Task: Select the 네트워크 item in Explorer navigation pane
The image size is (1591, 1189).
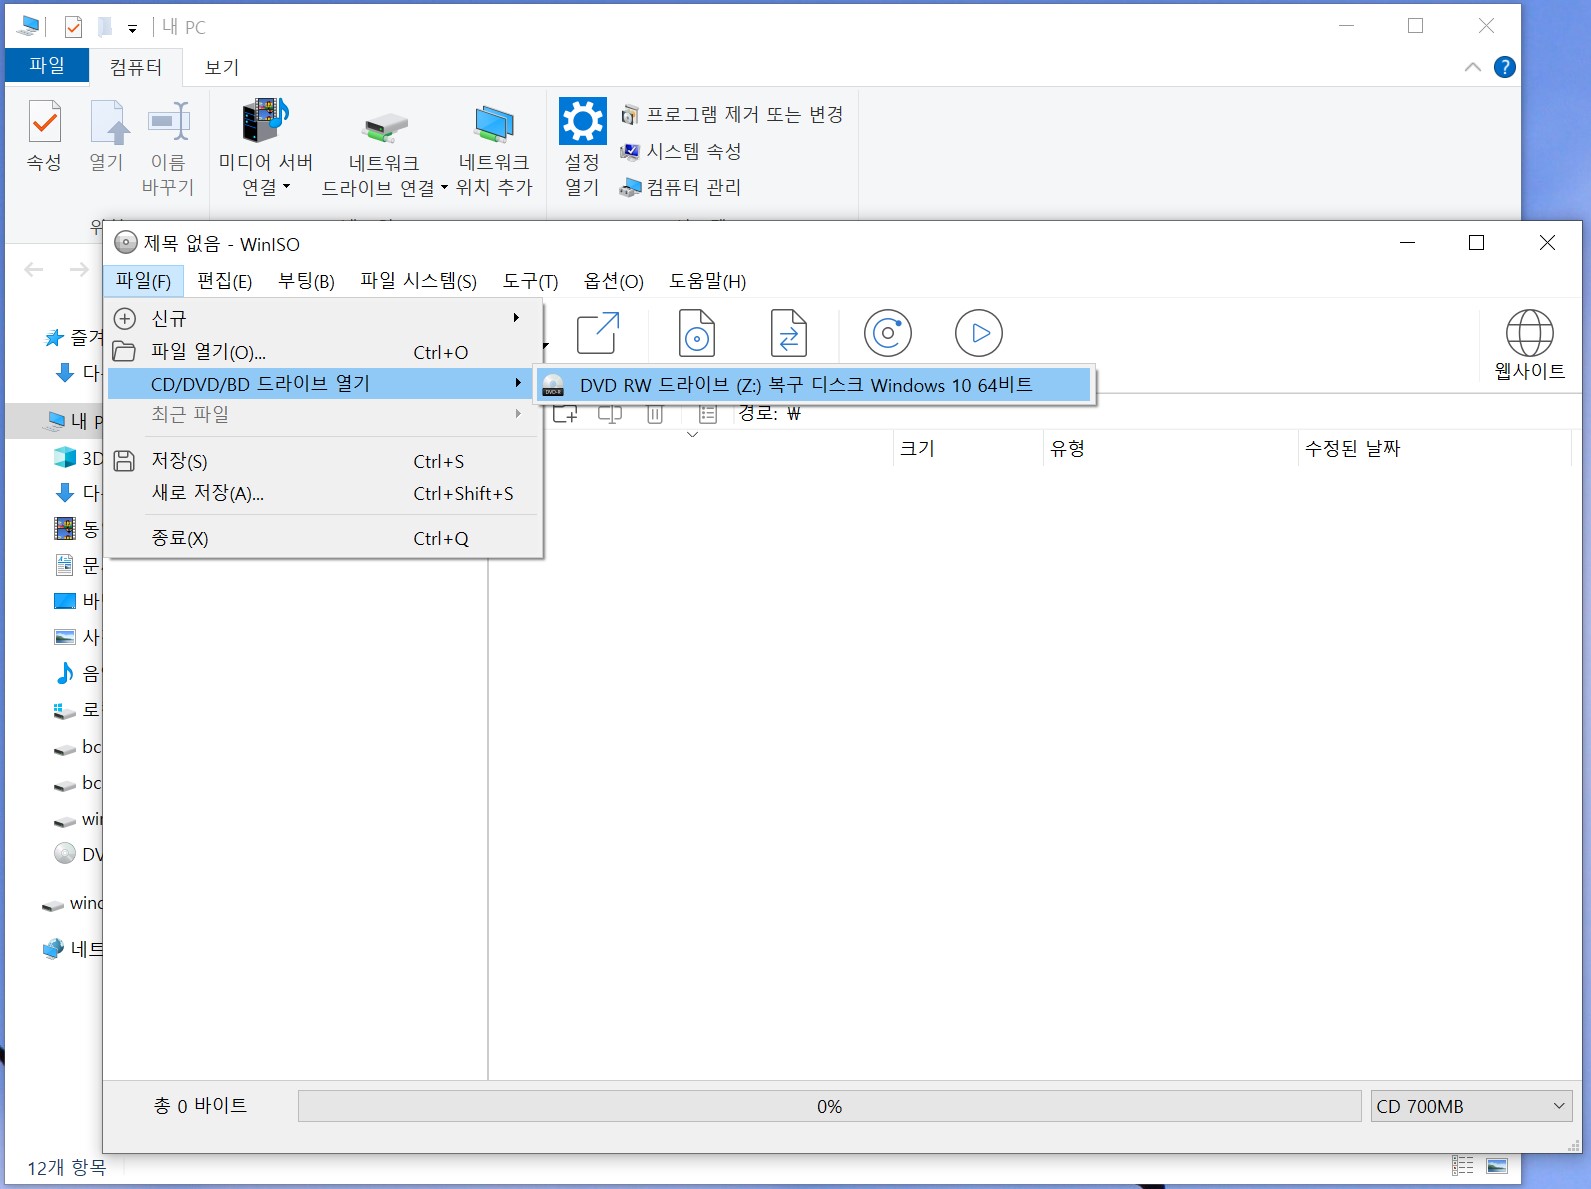Action: (x=73, y=949)
